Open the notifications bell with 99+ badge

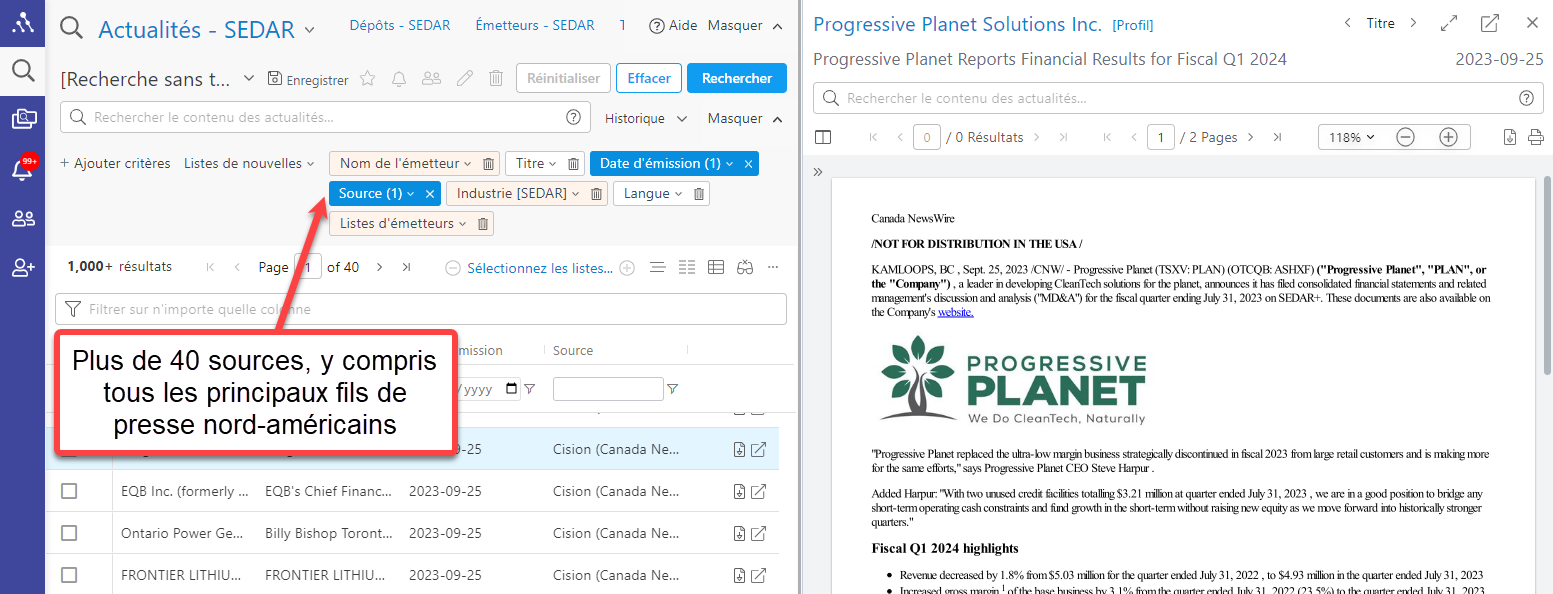point(22,168)
